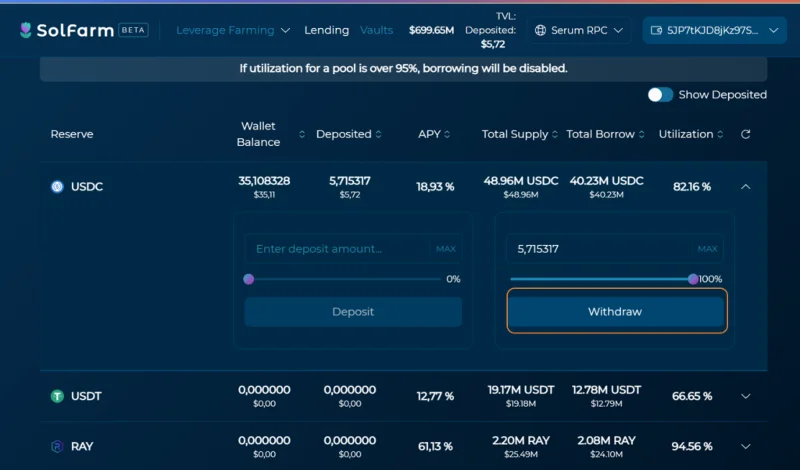Click the Wallet Balance header label

point(258,134)
